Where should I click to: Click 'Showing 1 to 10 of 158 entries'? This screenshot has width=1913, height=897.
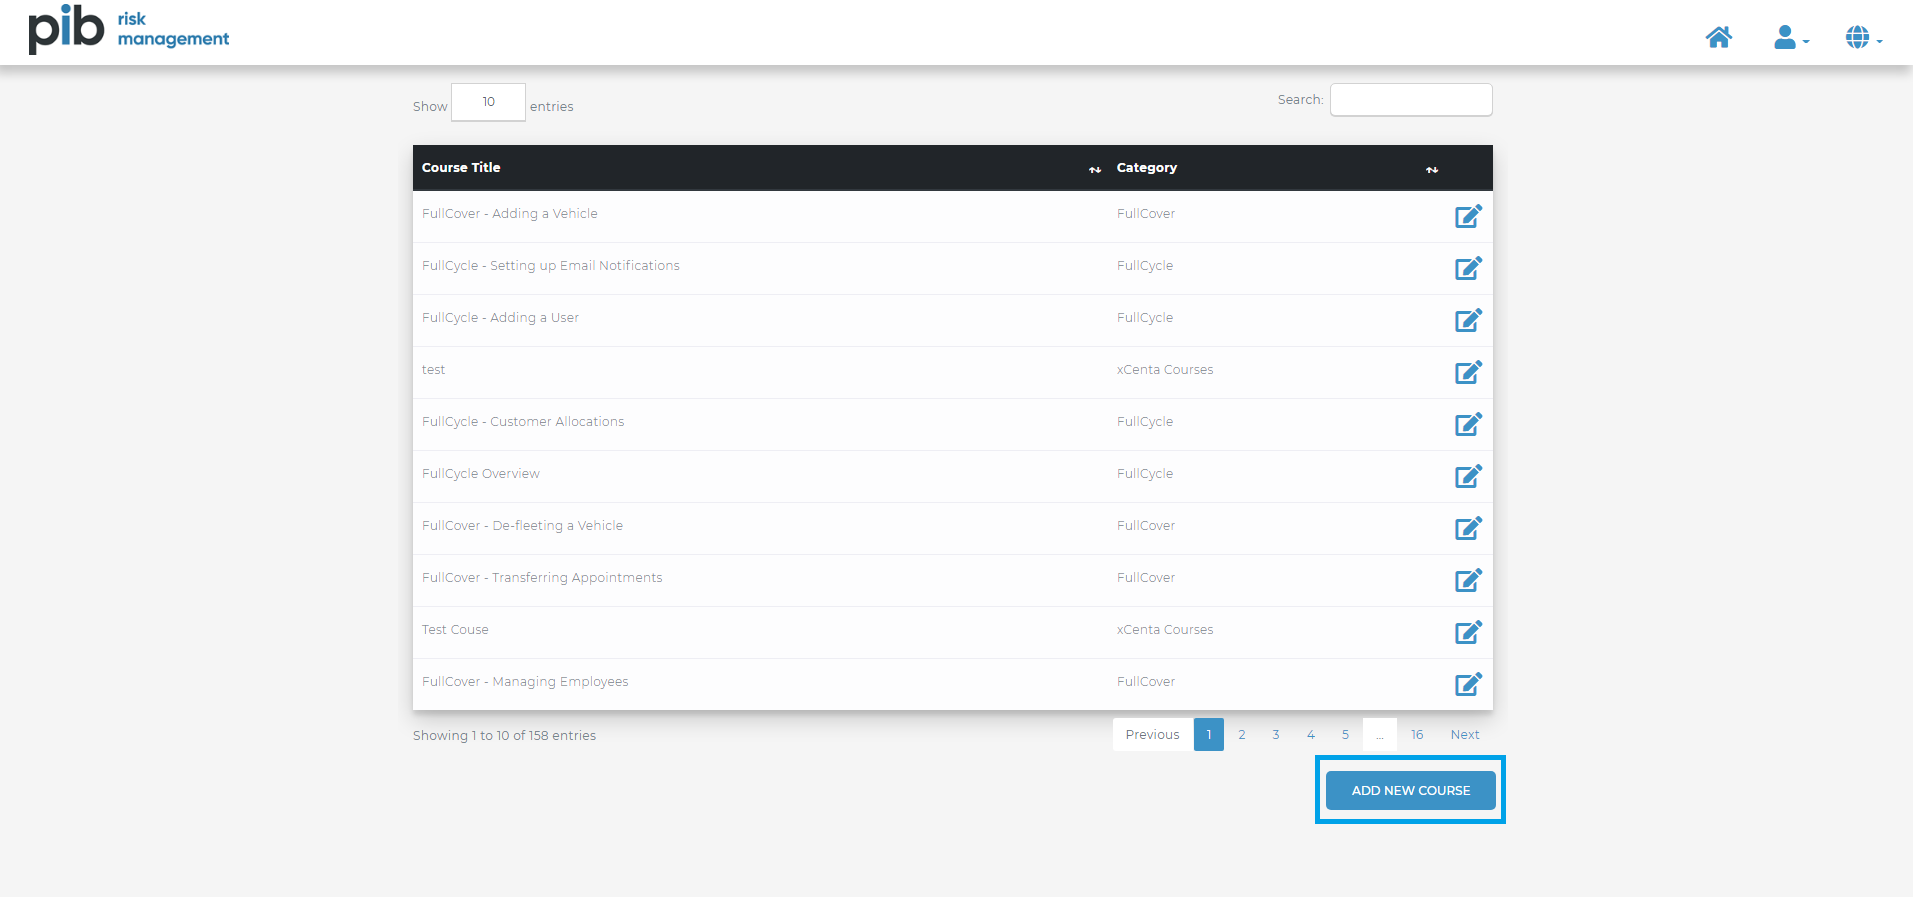(x=504, y=735)
